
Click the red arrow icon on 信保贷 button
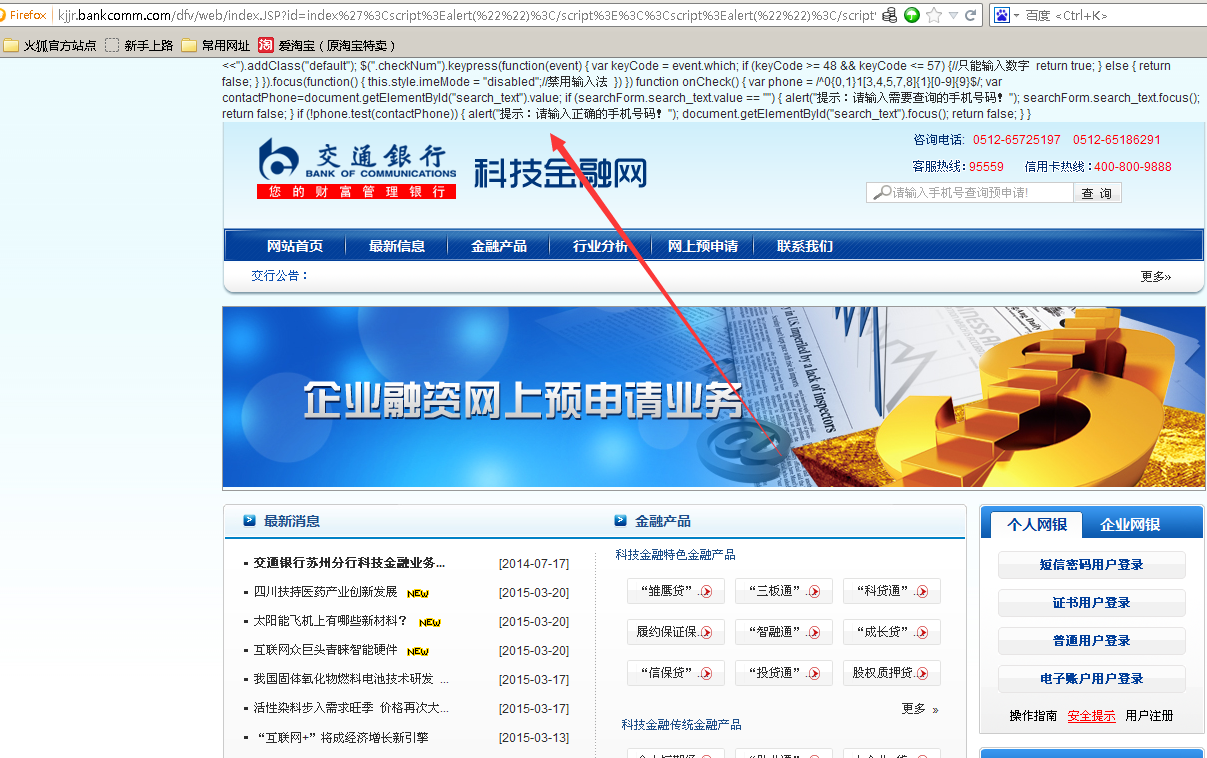(706, 674)
